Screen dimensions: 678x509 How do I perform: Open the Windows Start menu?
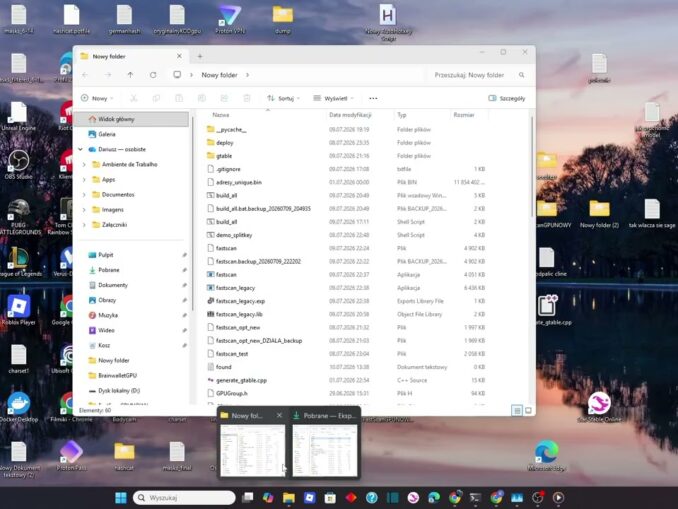click(121, 498)
